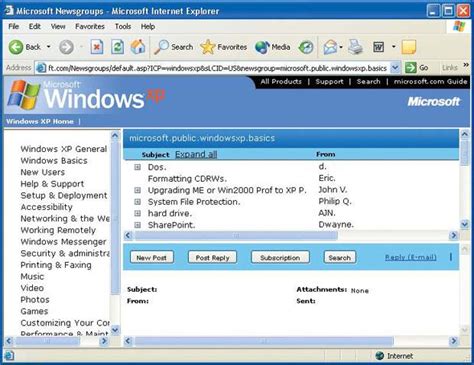474x365 pixels.
Task: Click the message list horizontal scrollbar thumb
Action: point(236,236)
